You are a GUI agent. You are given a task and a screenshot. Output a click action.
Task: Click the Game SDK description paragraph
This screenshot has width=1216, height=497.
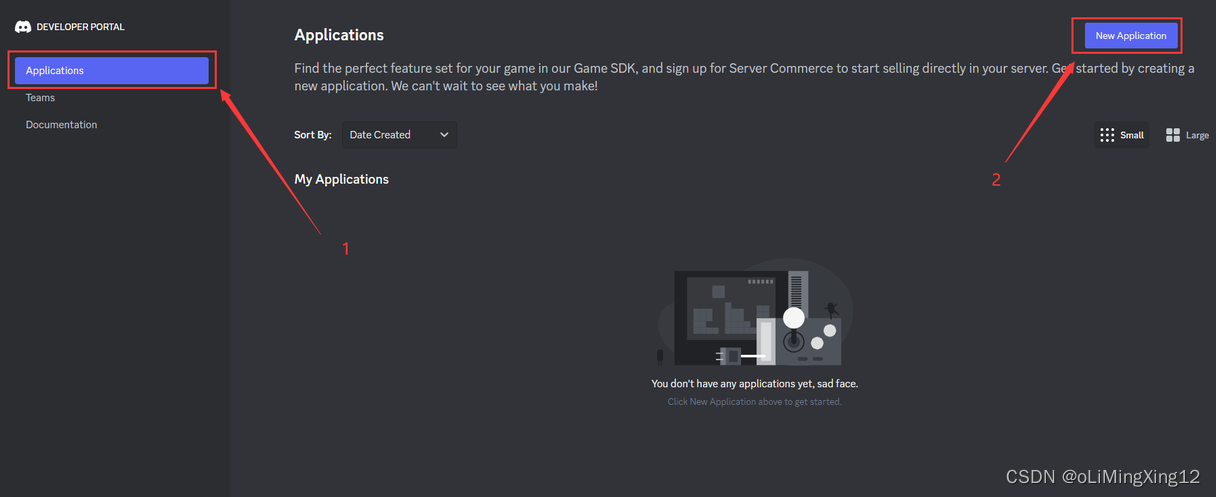(744, 77)
